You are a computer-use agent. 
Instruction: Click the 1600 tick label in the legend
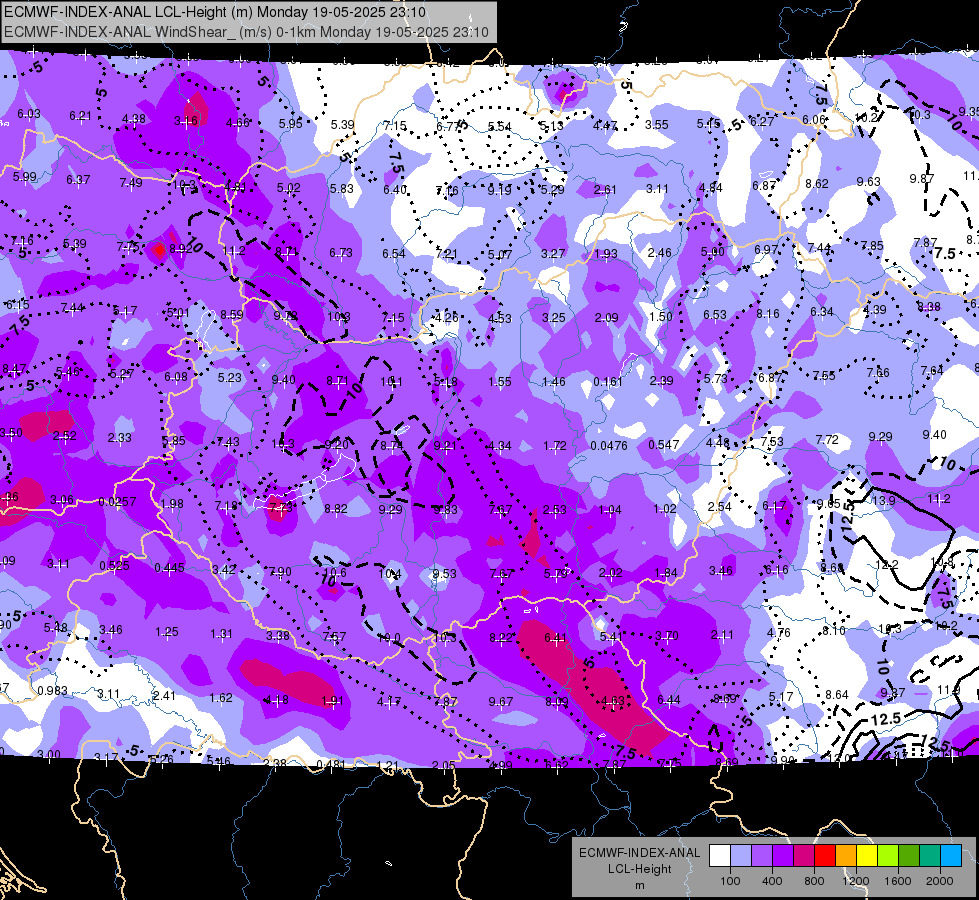(x=898, y=881)
